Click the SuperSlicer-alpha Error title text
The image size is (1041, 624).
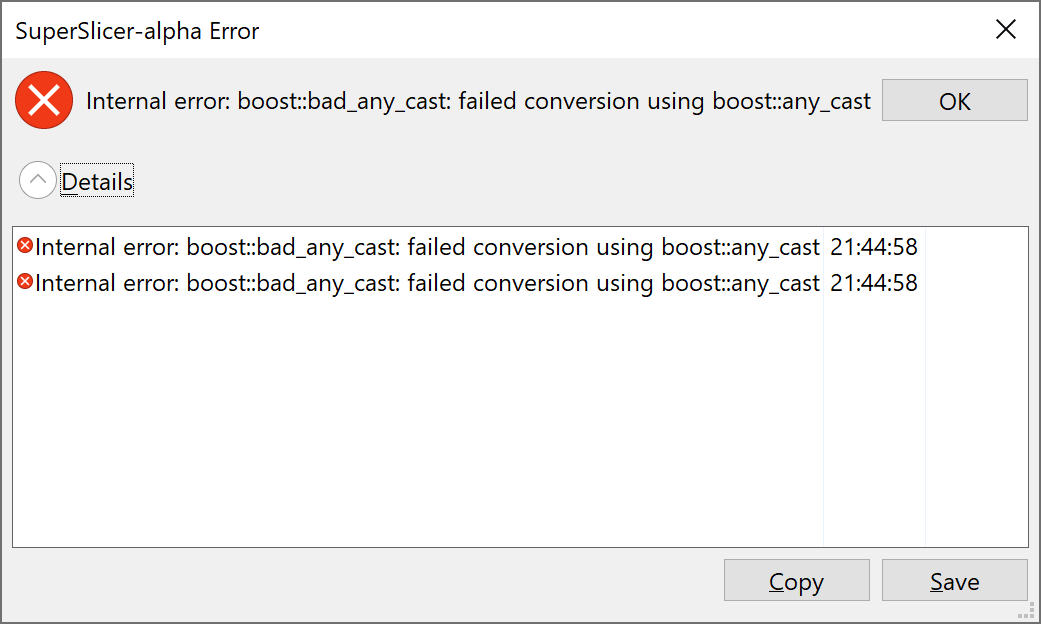point(137,31)
